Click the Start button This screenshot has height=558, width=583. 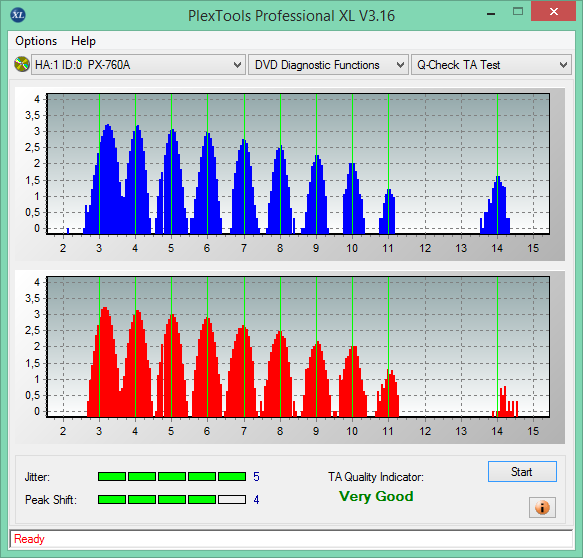point(522,472)
